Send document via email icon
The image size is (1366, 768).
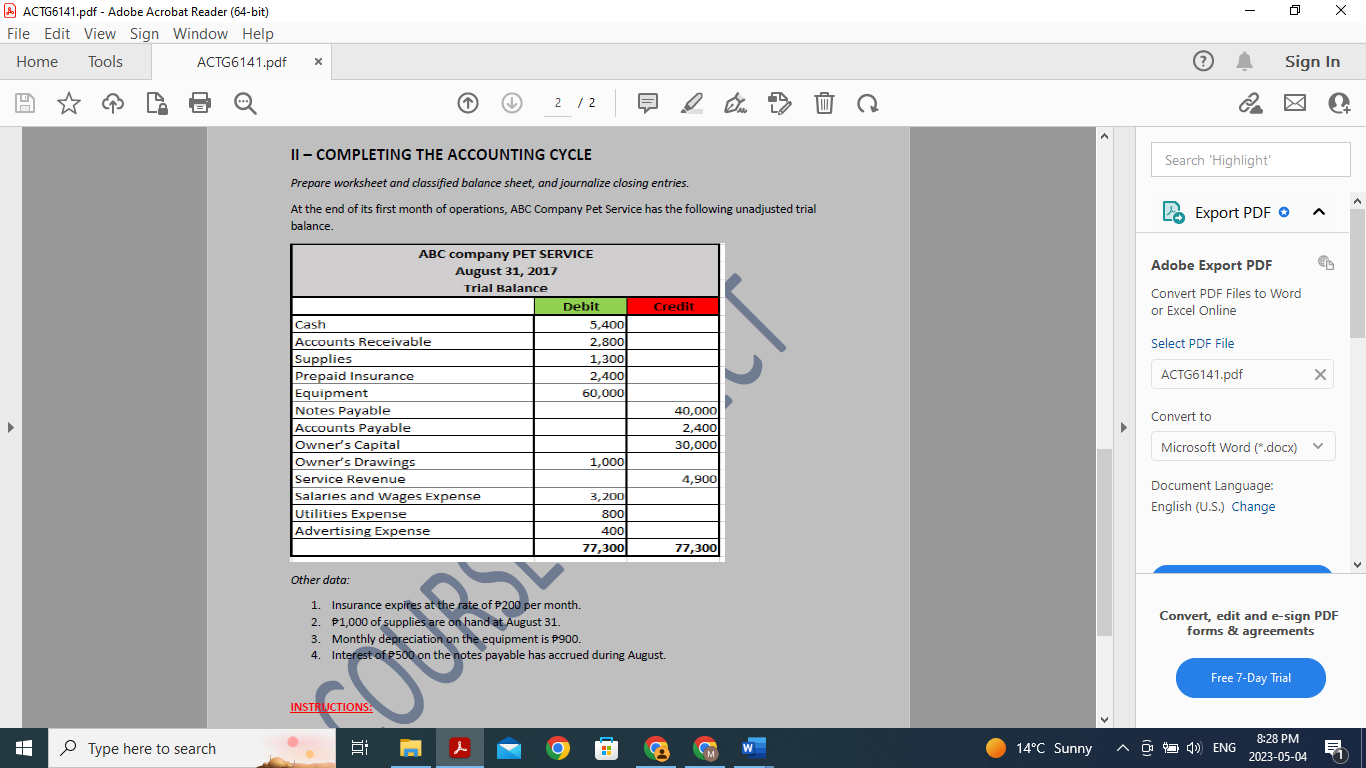(1295, 103)
